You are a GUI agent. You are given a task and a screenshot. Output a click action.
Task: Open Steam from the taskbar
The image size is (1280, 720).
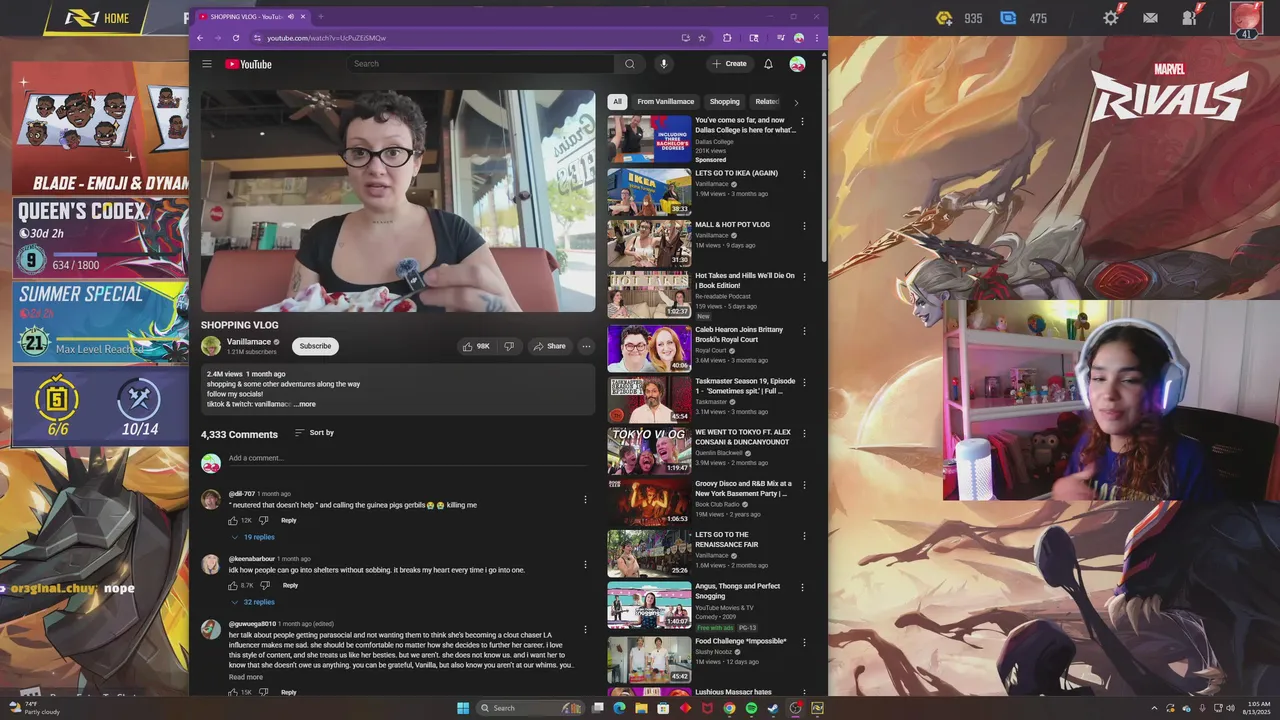click(773, 708)
